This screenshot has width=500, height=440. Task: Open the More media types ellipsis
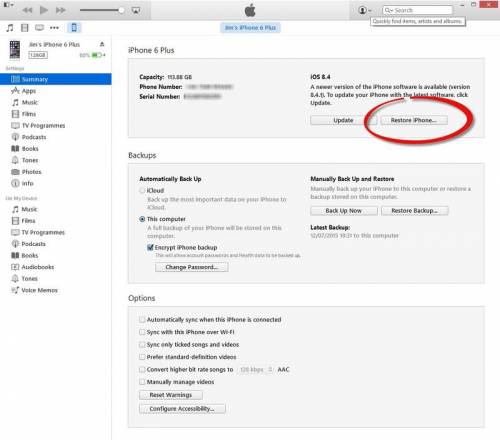click(54, 28)
